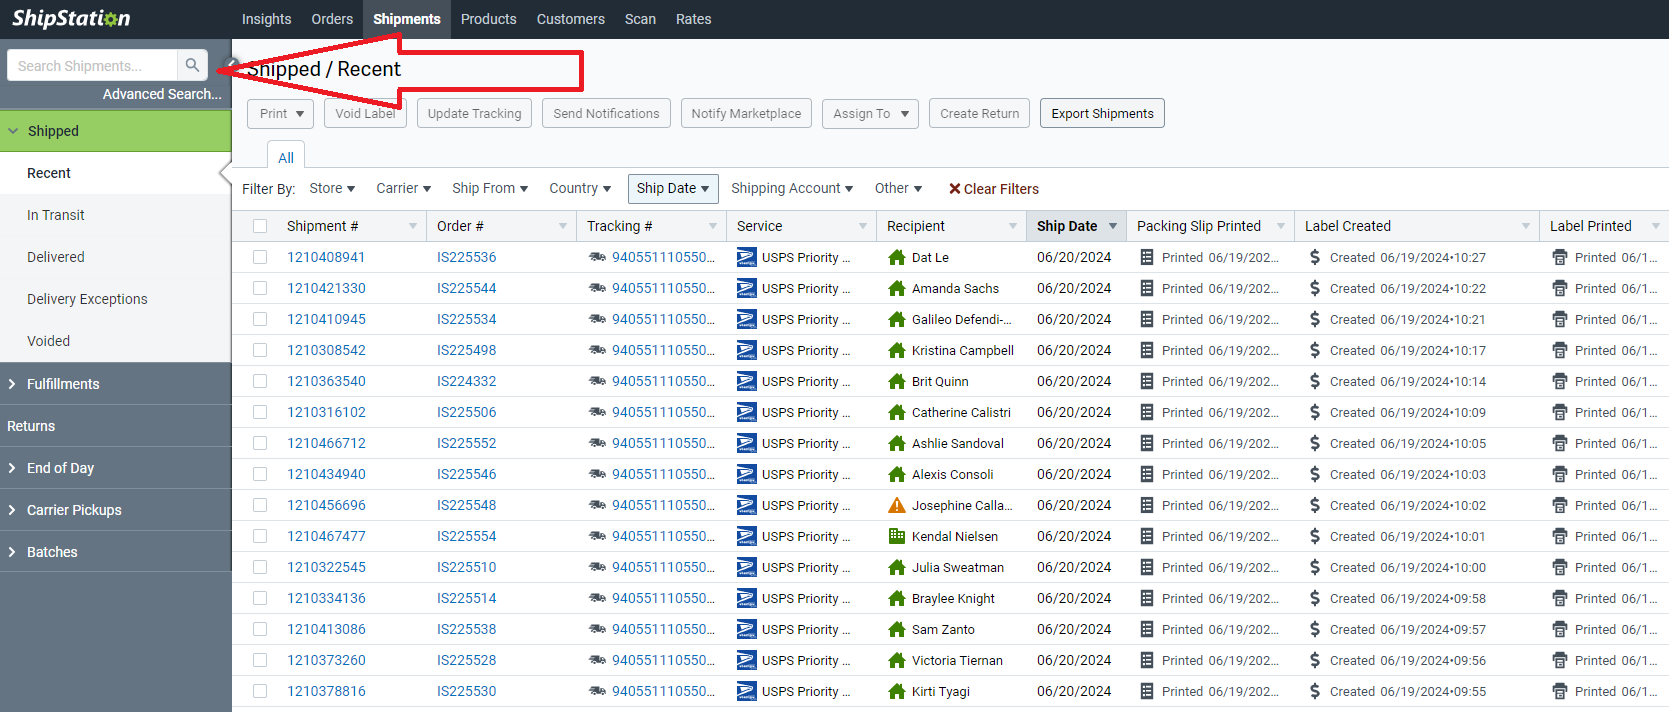The height and width of the screenshot is (712, 1669).
Task: Click printer icon in Catherine Calistri row
Action: click(1560, 412)
